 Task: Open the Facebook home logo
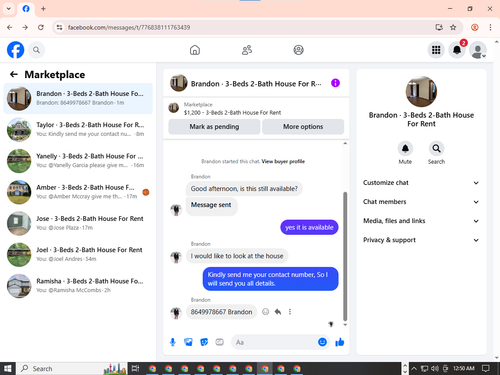tap(16, 50)
